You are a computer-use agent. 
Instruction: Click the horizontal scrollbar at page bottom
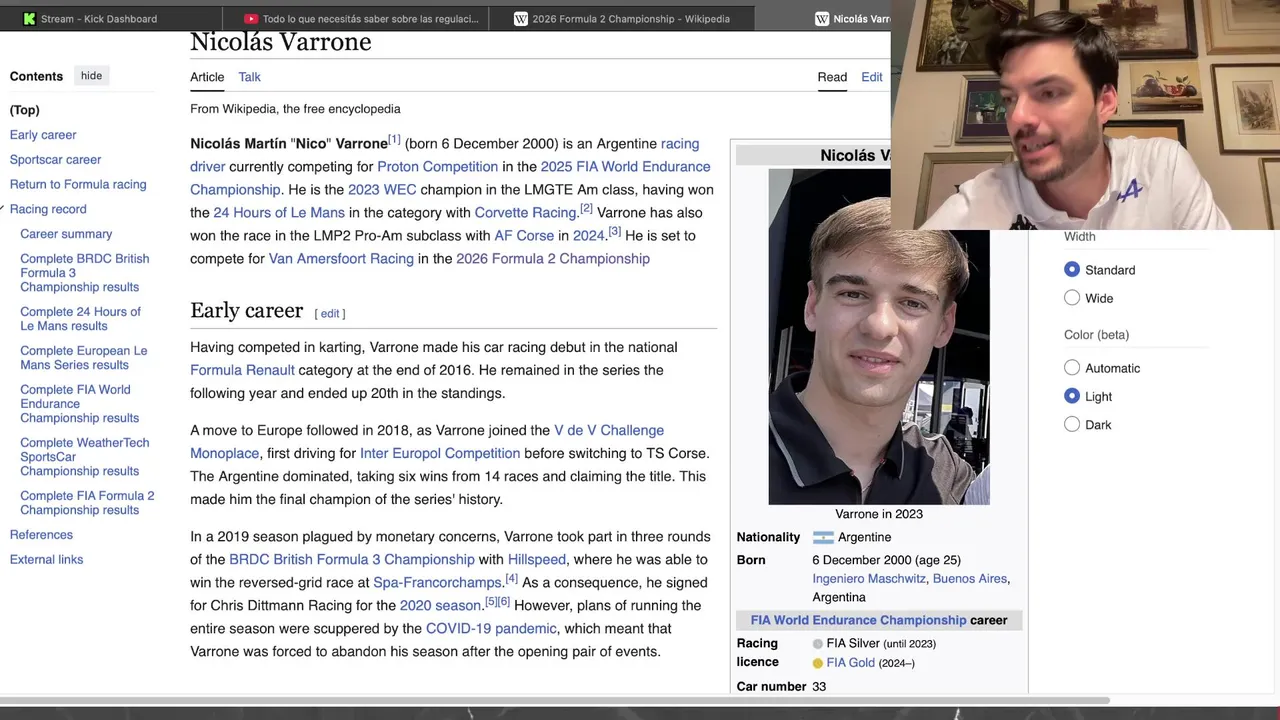[555, 700]
